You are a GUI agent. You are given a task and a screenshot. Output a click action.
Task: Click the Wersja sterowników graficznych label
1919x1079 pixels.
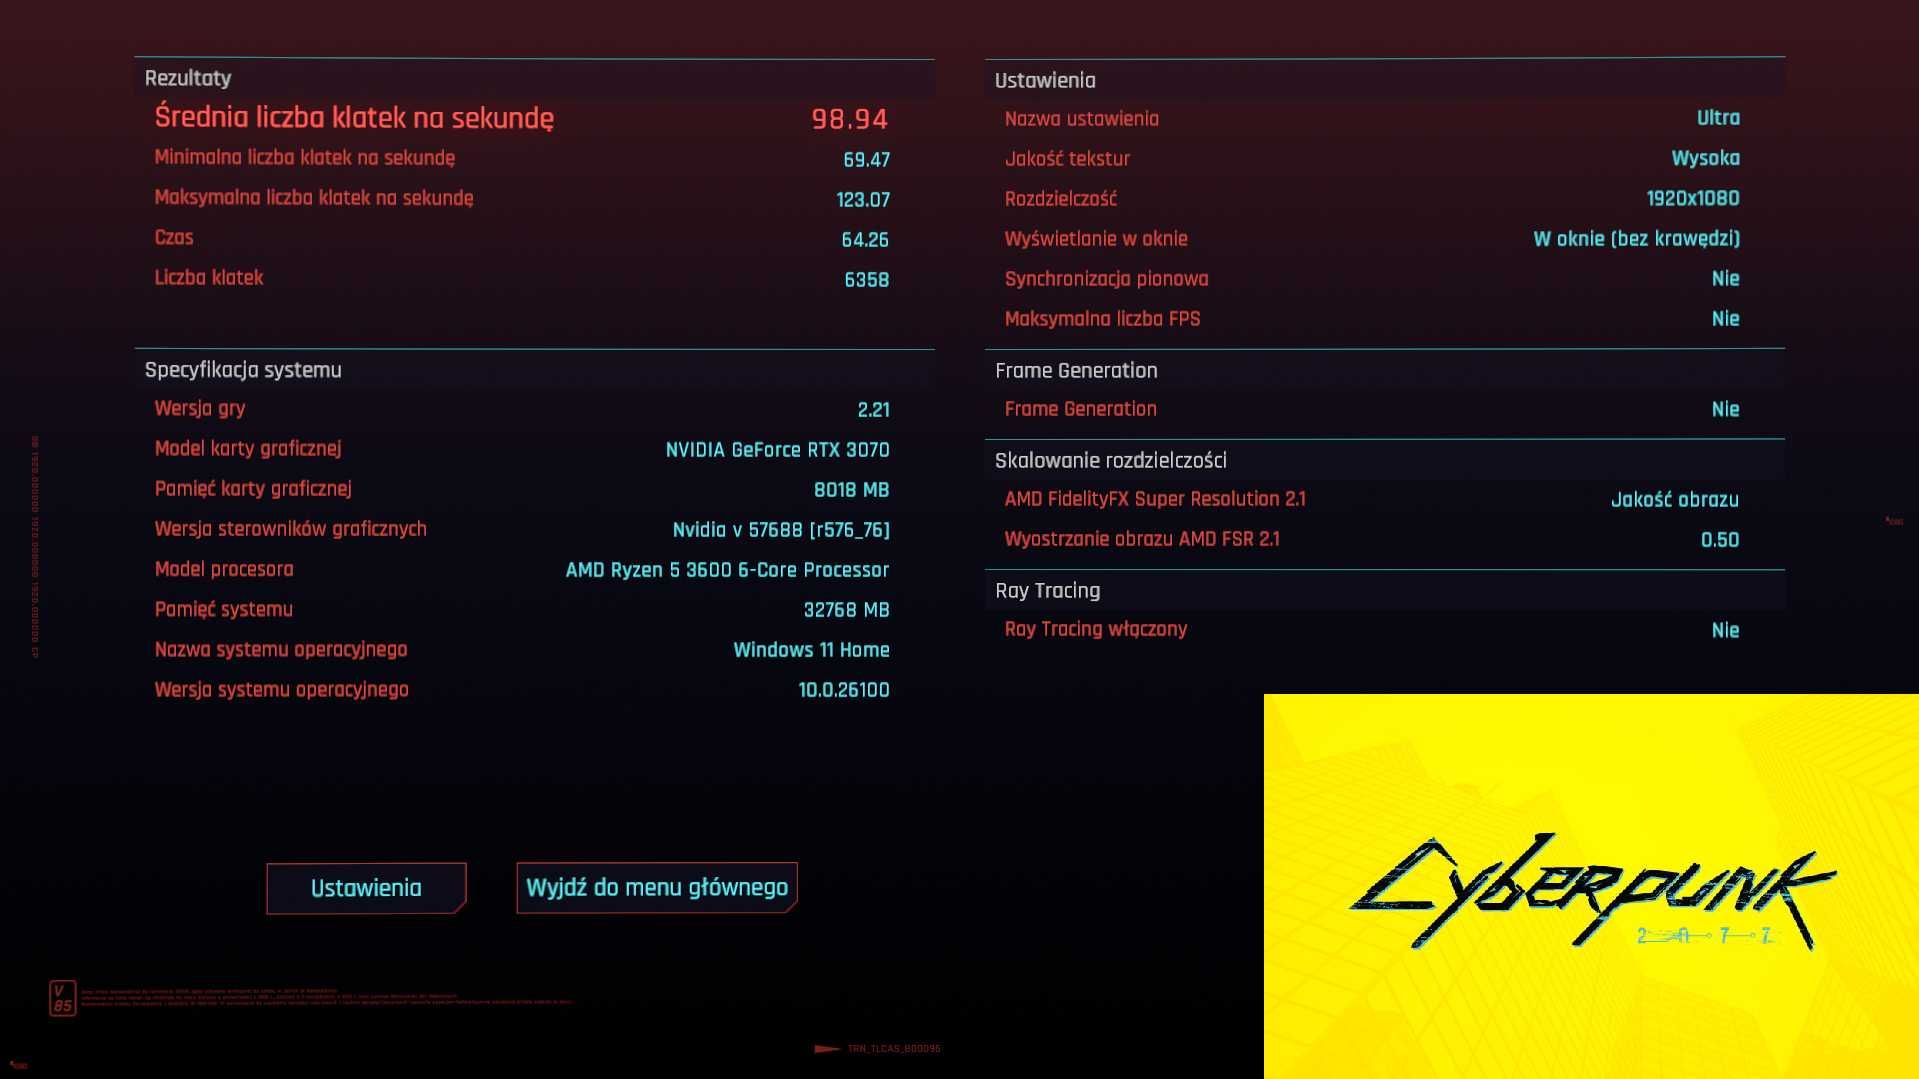(x=290, y=529)
